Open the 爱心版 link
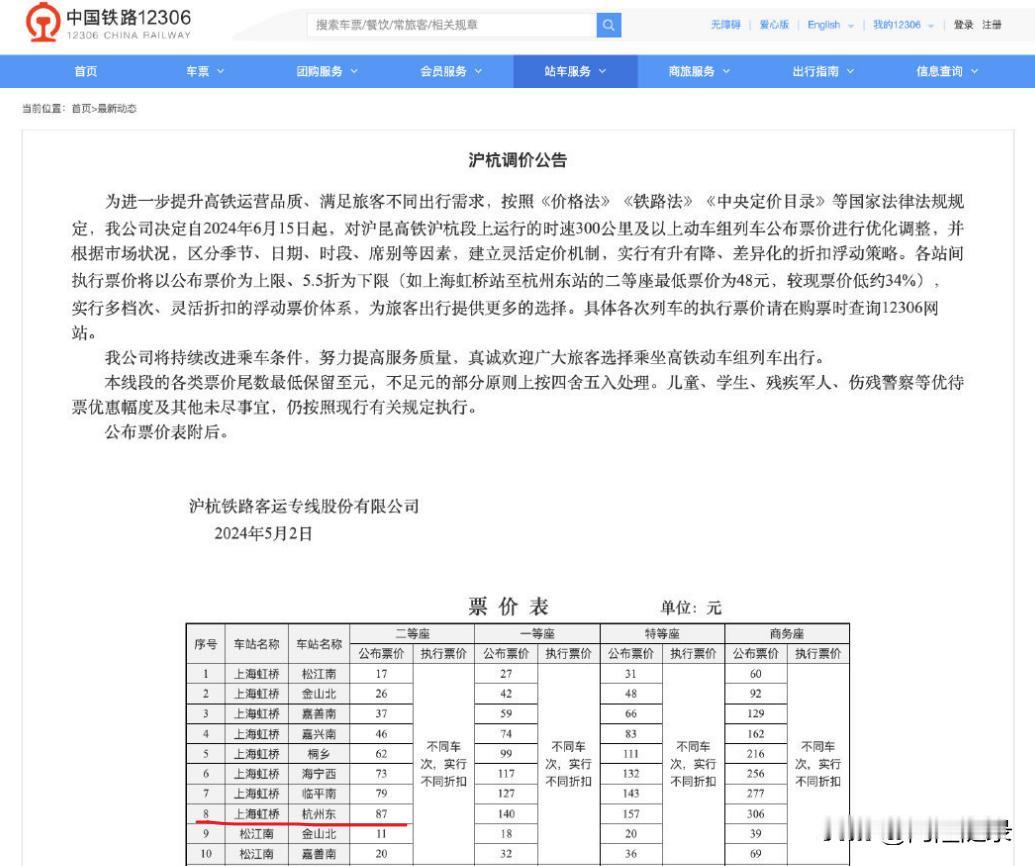Image resolution: width=1035 pixels, height=866 pixels. coord(774,25)
